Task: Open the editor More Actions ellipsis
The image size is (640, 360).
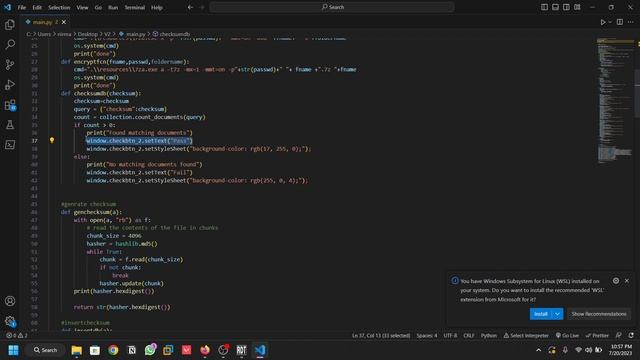Action: pyautogui.click(x=631, y=22)
